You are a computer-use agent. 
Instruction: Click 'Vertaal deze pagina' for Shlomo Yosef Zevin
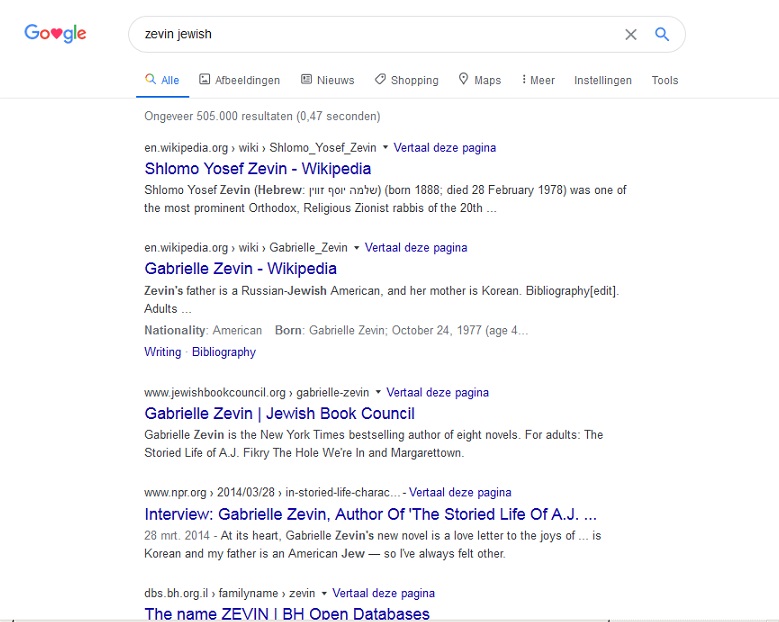pos(445,148)
